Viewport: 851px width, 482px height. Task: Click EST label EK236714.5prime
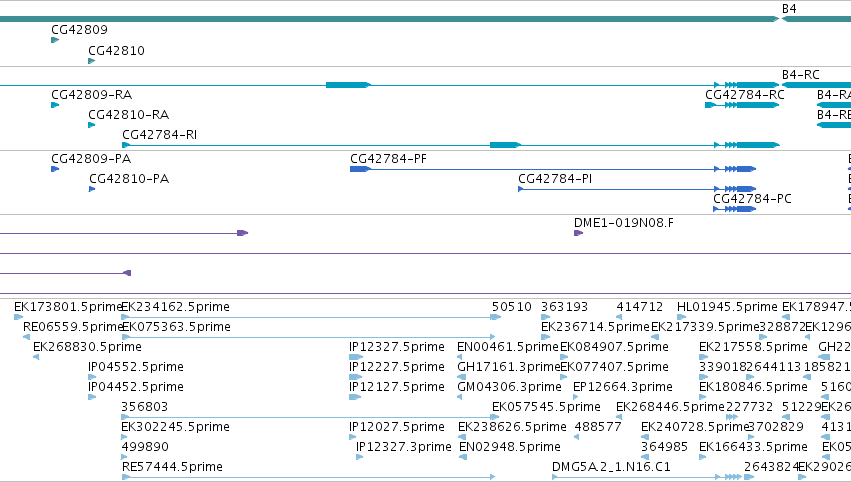pyautogui.click(x=595, y=327)
